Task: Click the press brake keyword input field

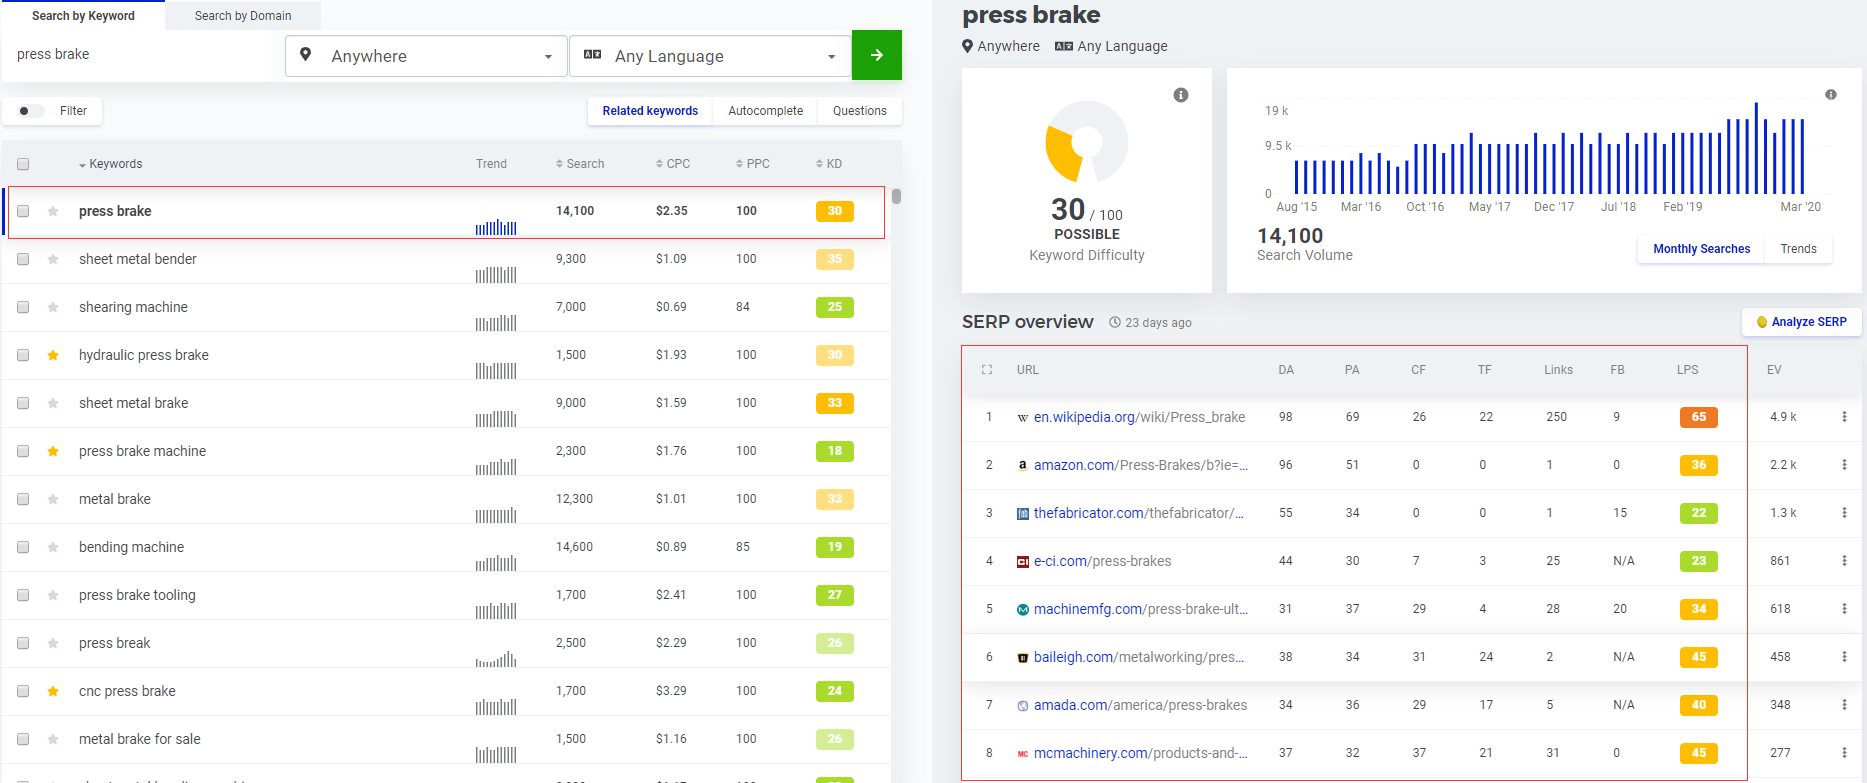Action: (140, 55)
